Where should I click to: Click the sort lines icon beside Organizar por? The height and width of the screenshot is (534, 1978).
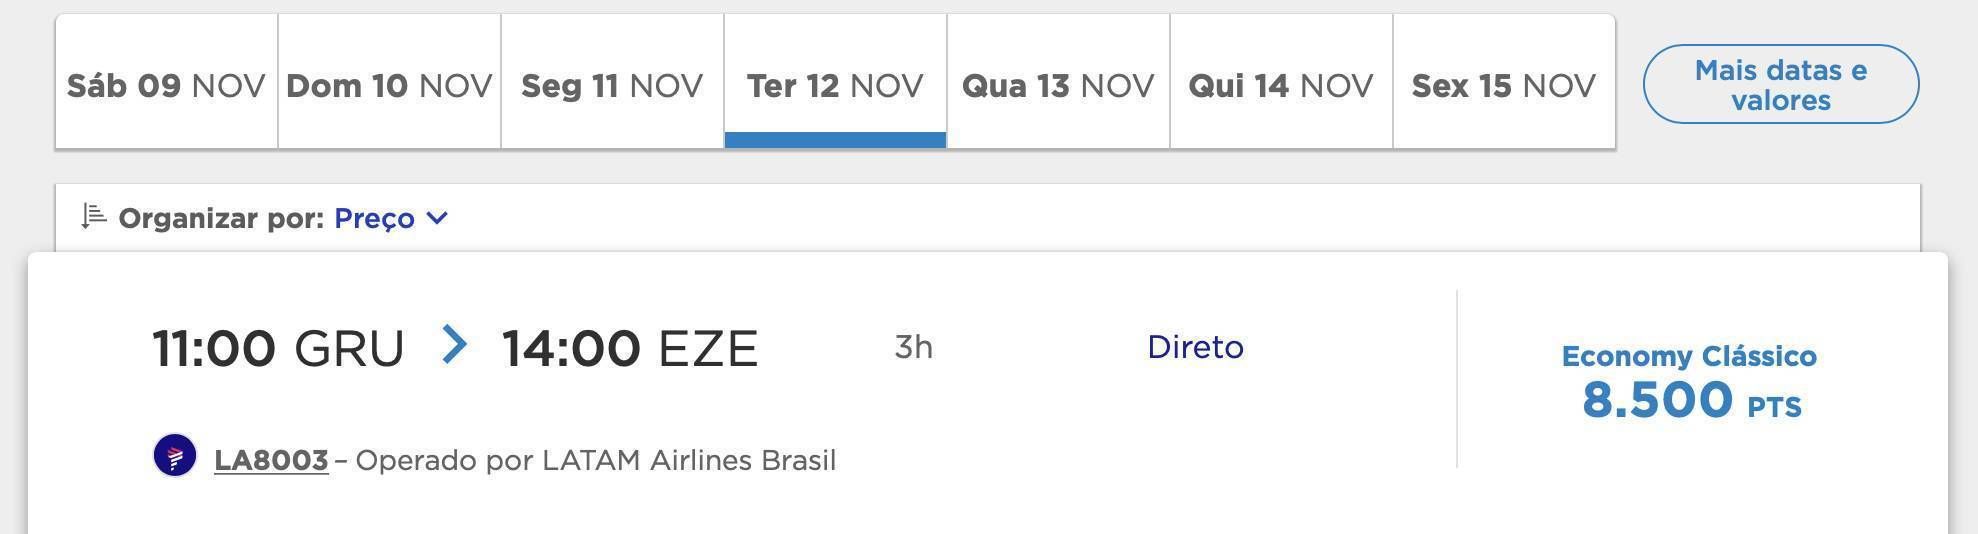coord(94,216)
